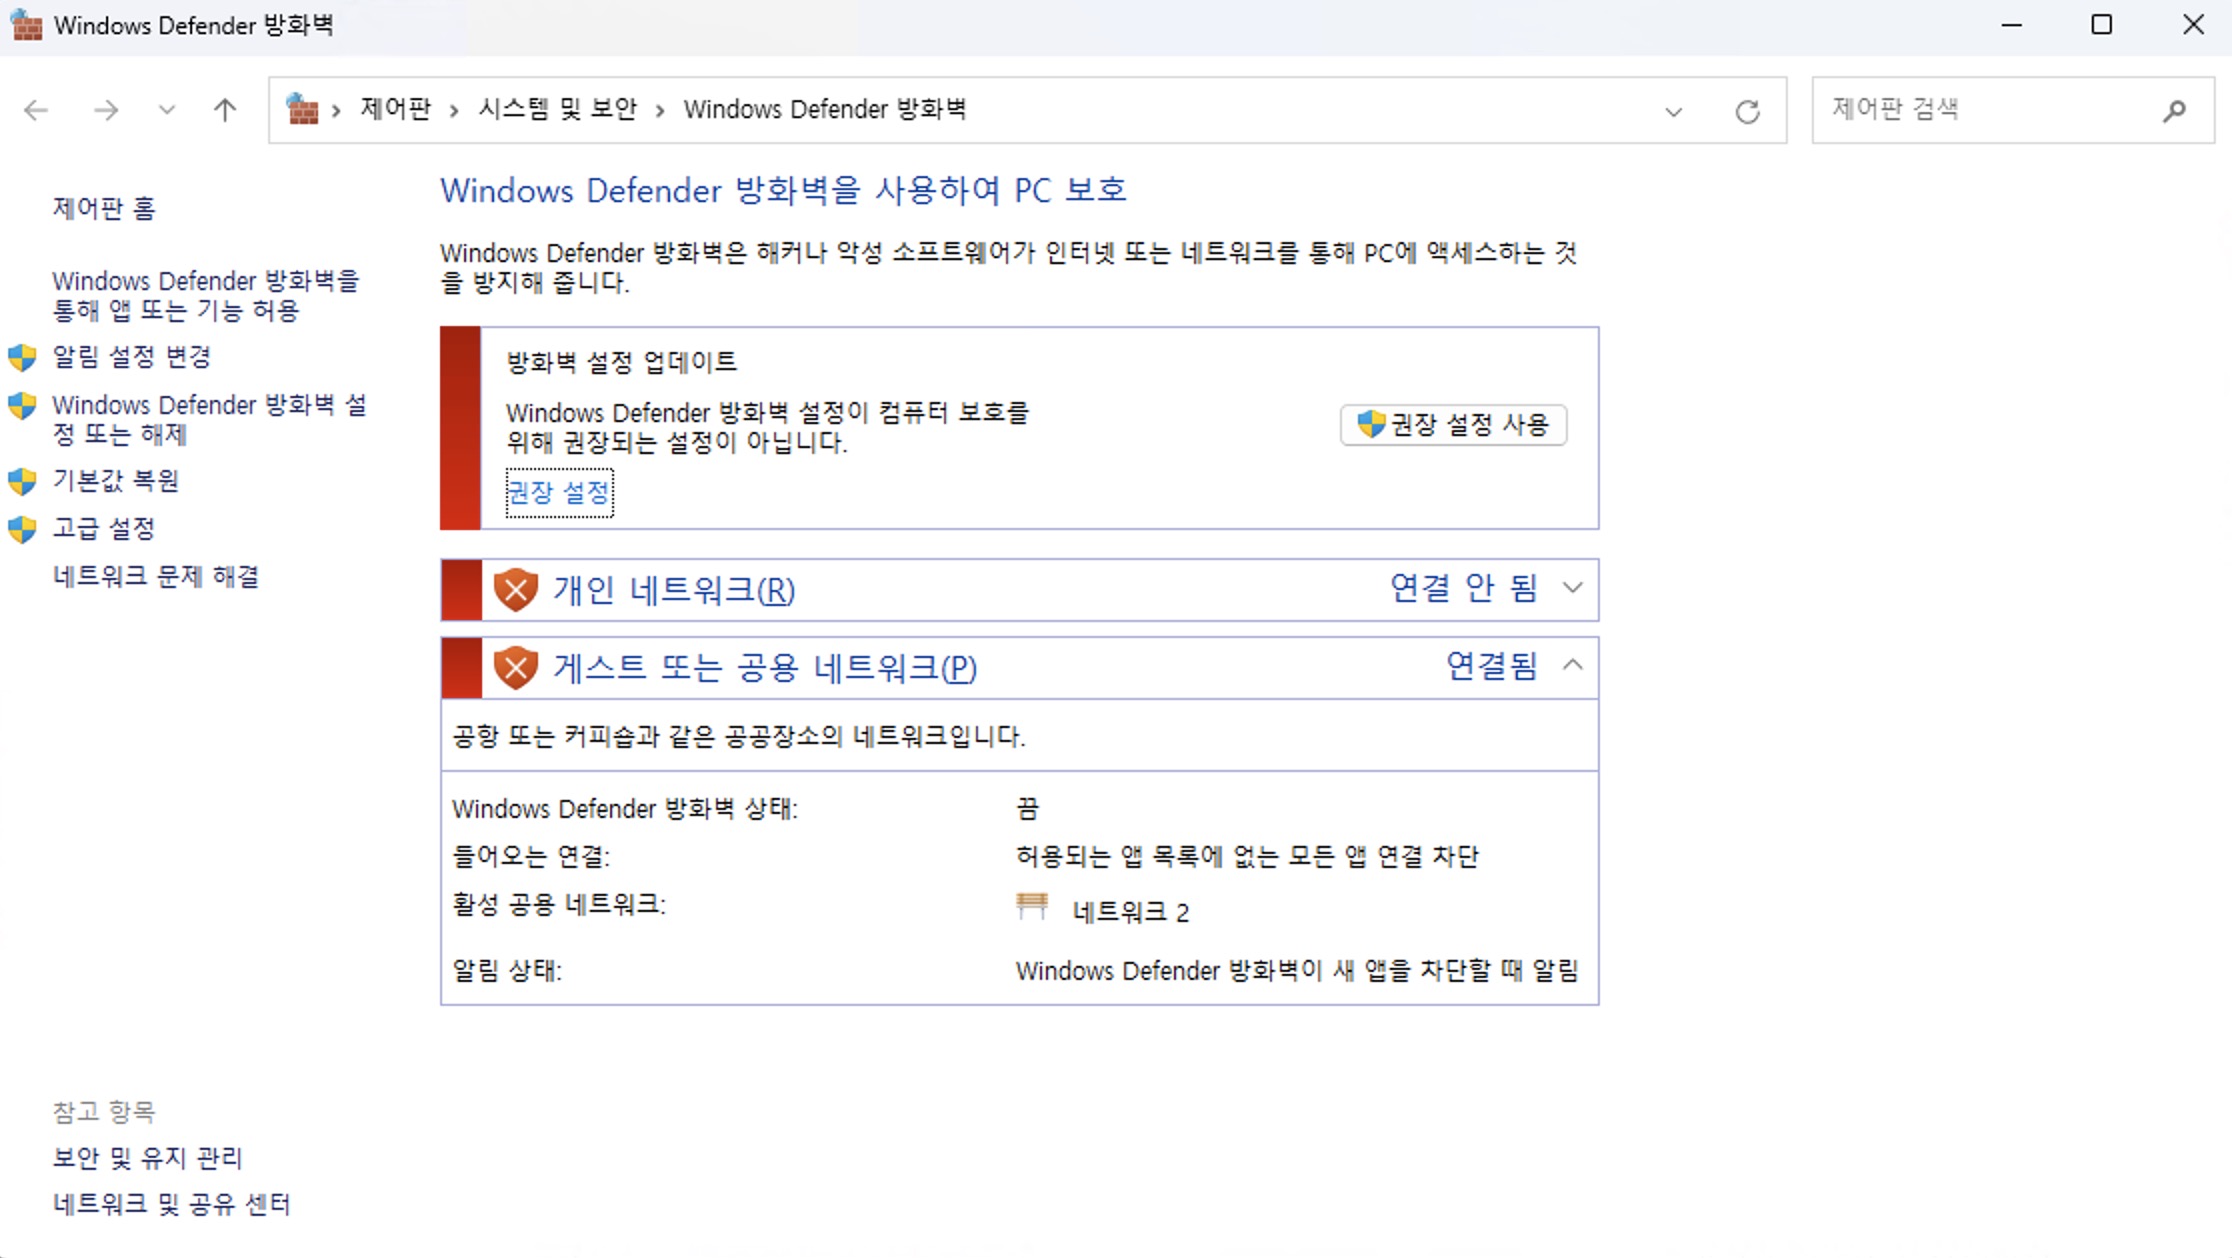Open 네트워크 문제 해결 link
This screenshot has width=2232, height=1258.
coord(156,576)
